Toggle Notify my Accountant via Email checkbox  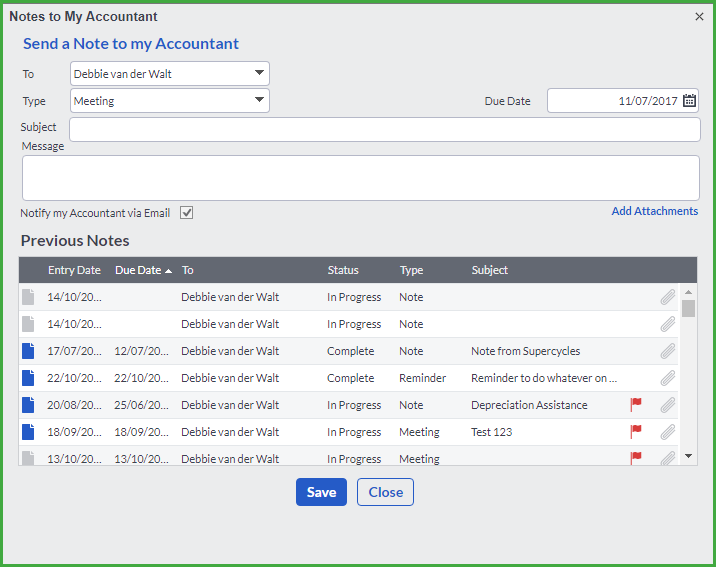tap(186, 213)
